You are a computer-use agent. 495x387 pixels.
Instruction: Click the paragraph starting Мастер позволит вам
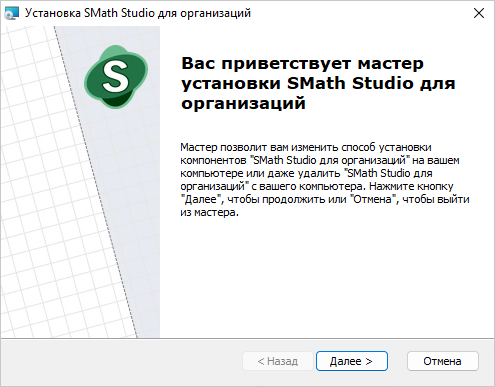click(325, 179)
